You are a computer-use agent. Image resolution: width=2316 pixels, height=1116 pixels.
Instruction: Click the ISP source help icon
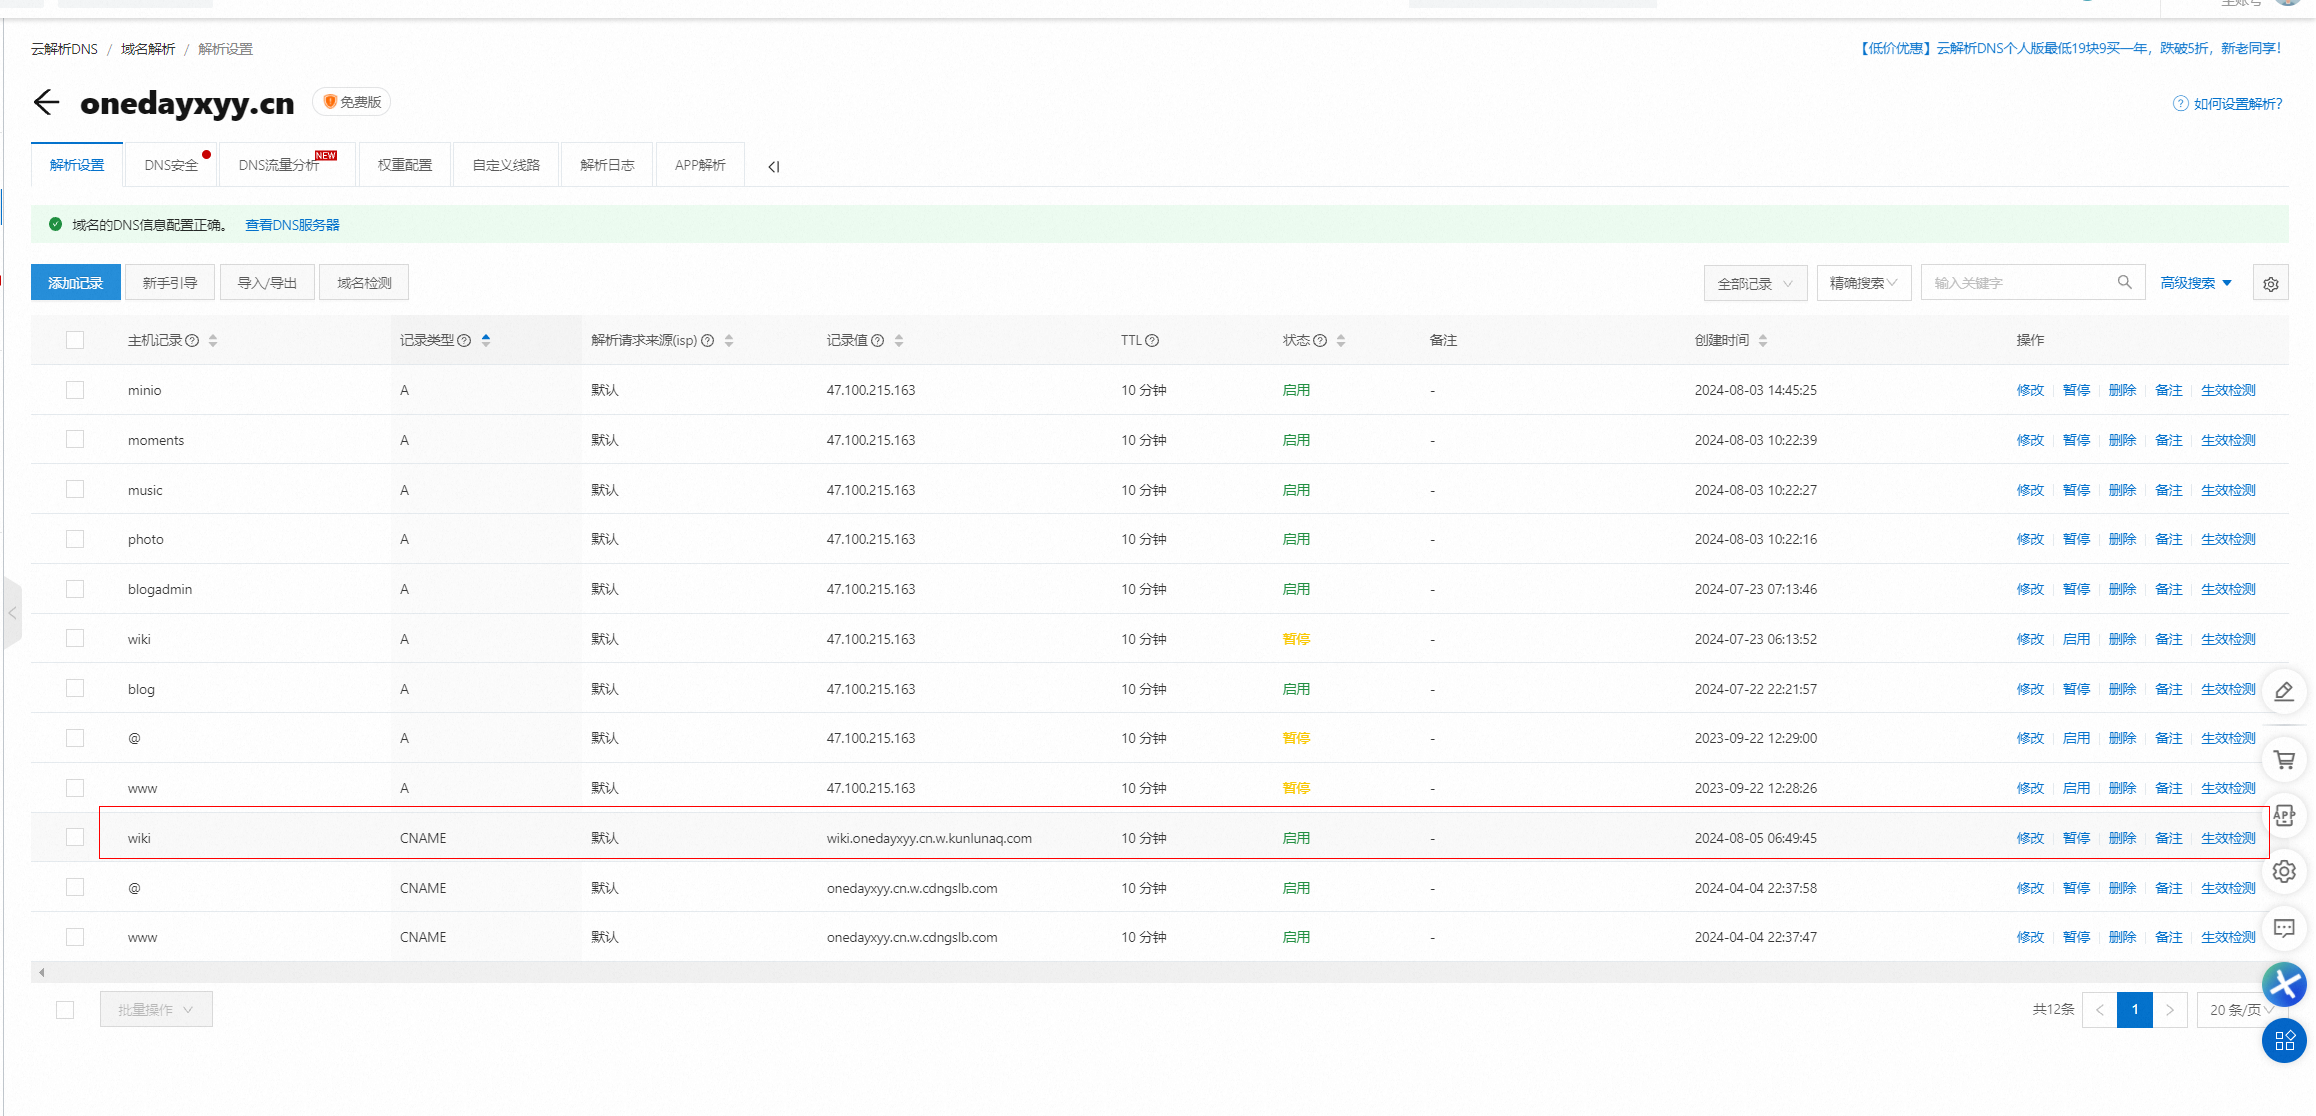pyautogui.click(x=708, y=340)
